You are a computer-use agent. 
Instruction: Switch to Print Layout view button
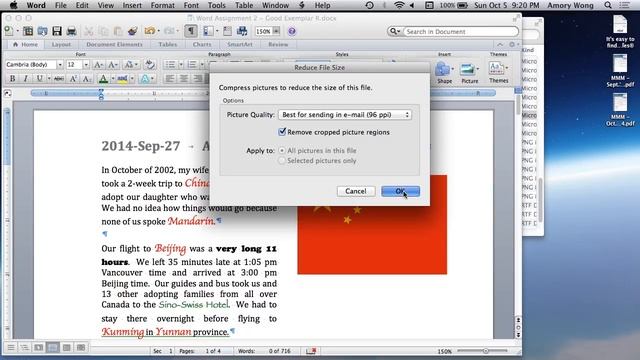53,347
